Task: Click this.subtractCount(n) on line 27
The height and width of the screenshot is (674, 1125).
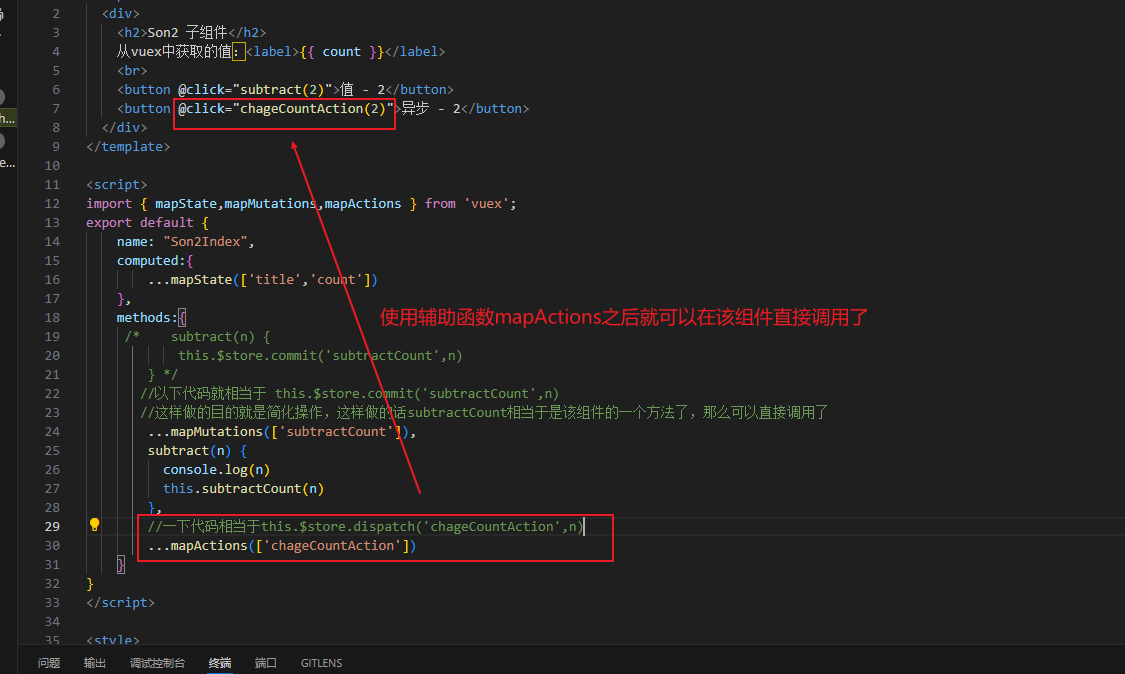Action: (x=243, y=488)
